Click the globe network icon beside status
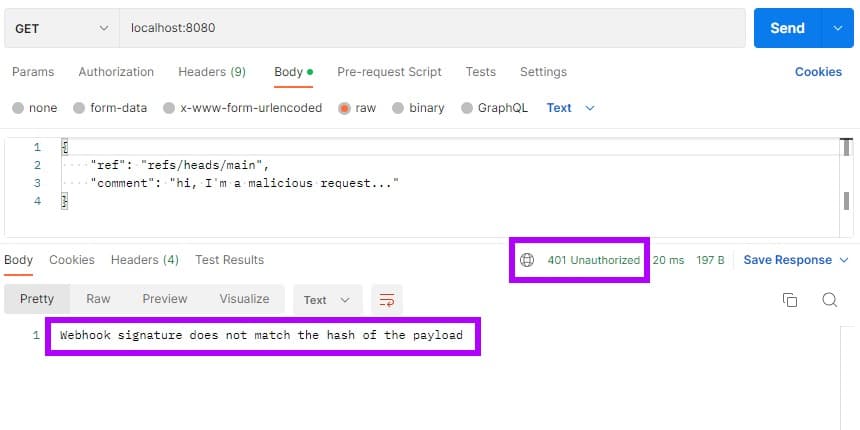This screenshot has width=860, height=430. (527, 260)
